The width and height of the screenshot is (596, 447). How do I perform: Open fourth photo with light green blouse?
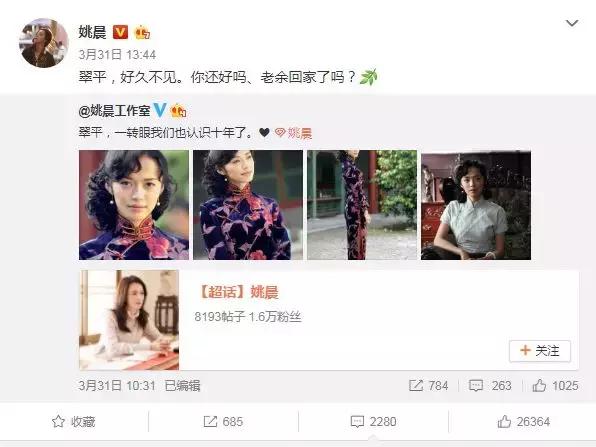coord(476,205)
